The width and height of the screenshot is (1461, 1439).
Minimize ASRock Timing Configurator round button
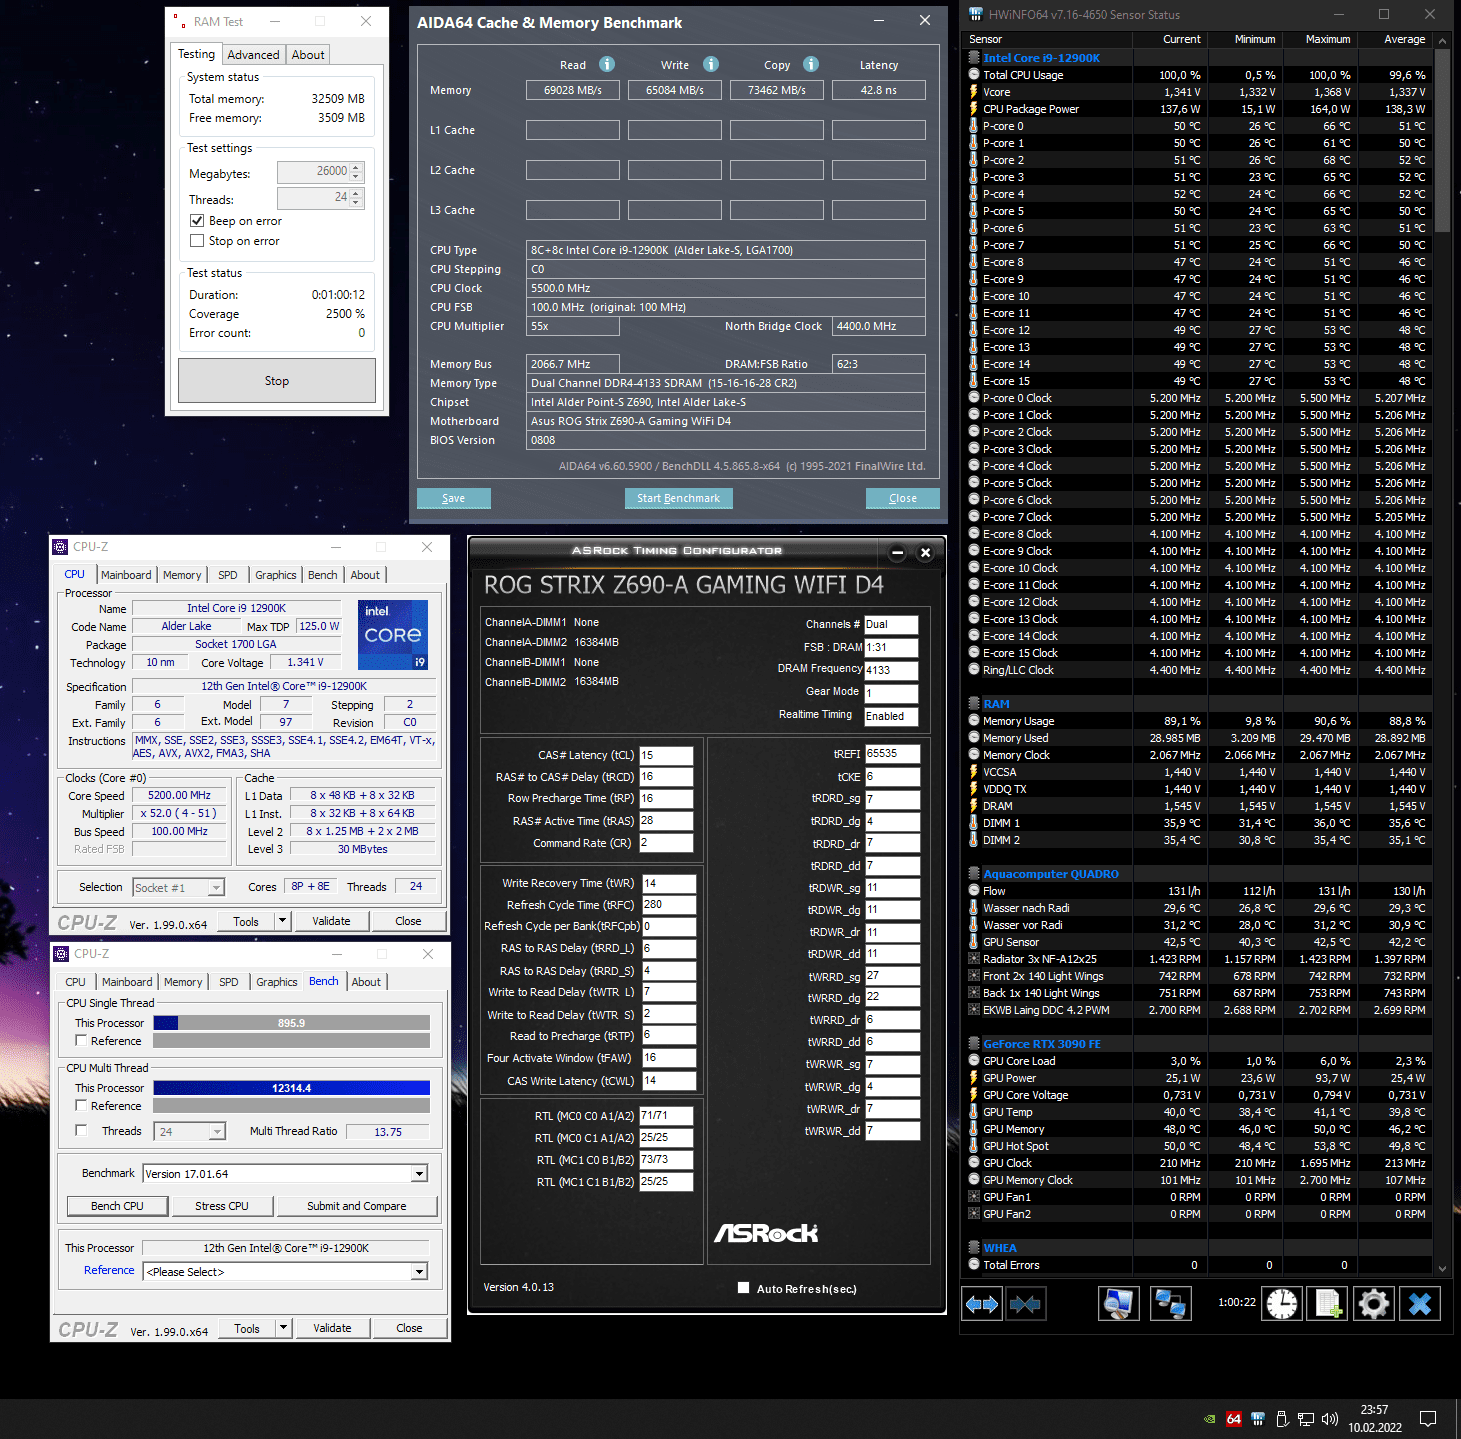click(x=897, y=552)
